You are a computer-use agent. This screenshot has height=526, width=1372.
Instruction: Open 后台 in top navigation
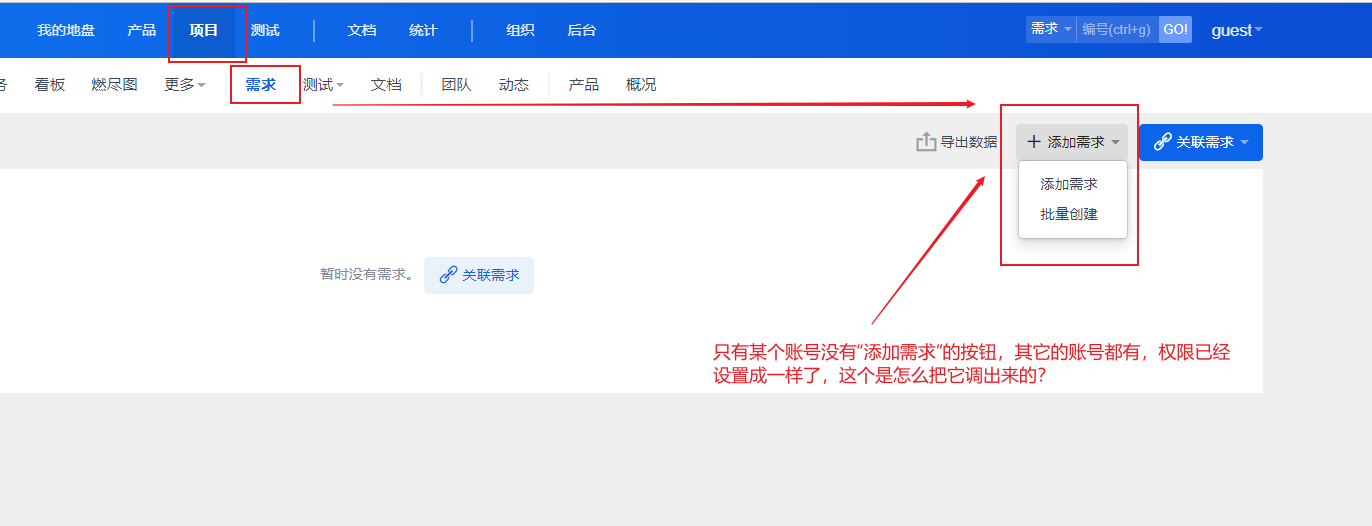(581, 30)
